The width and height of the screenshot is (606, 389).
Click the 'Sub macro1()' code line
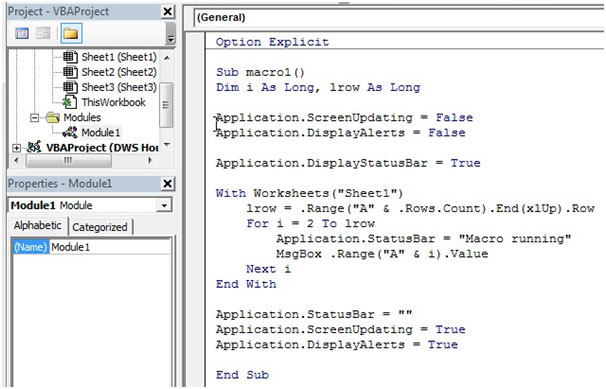point(260,72)
